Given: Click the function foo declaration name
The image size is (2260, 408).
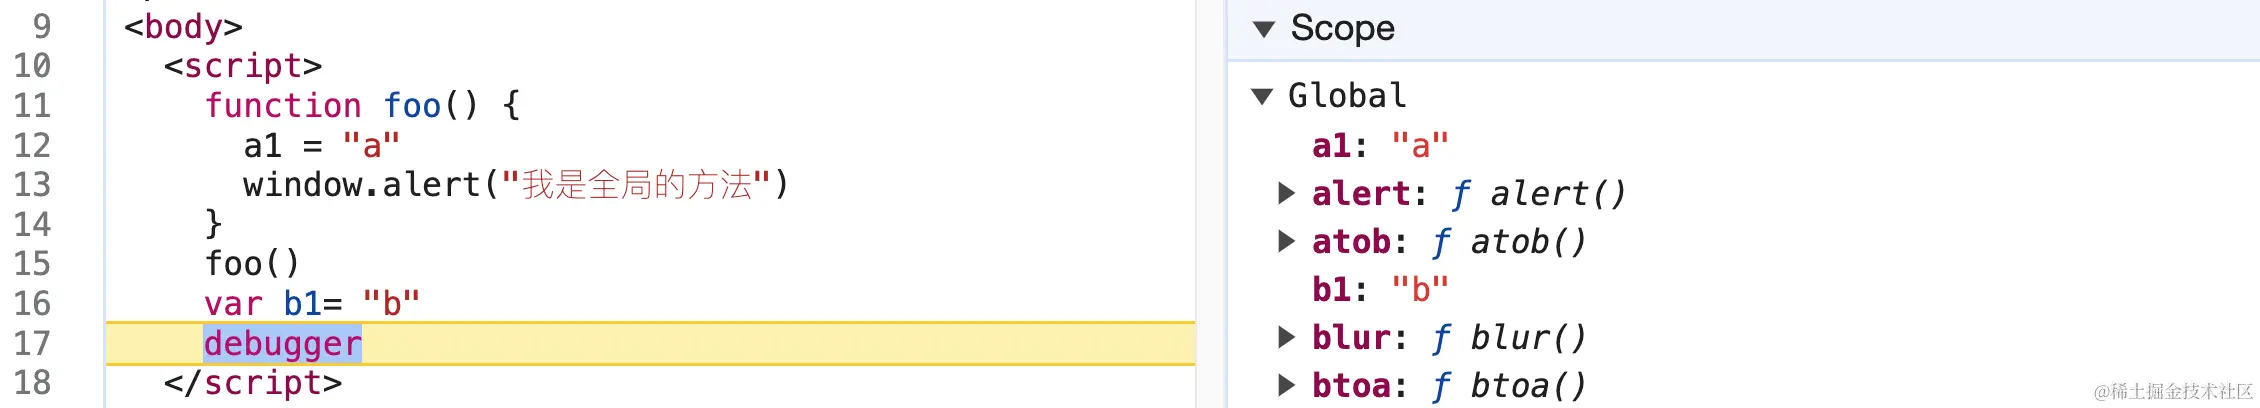Looking at the screenshot, I should click(412, 106).
